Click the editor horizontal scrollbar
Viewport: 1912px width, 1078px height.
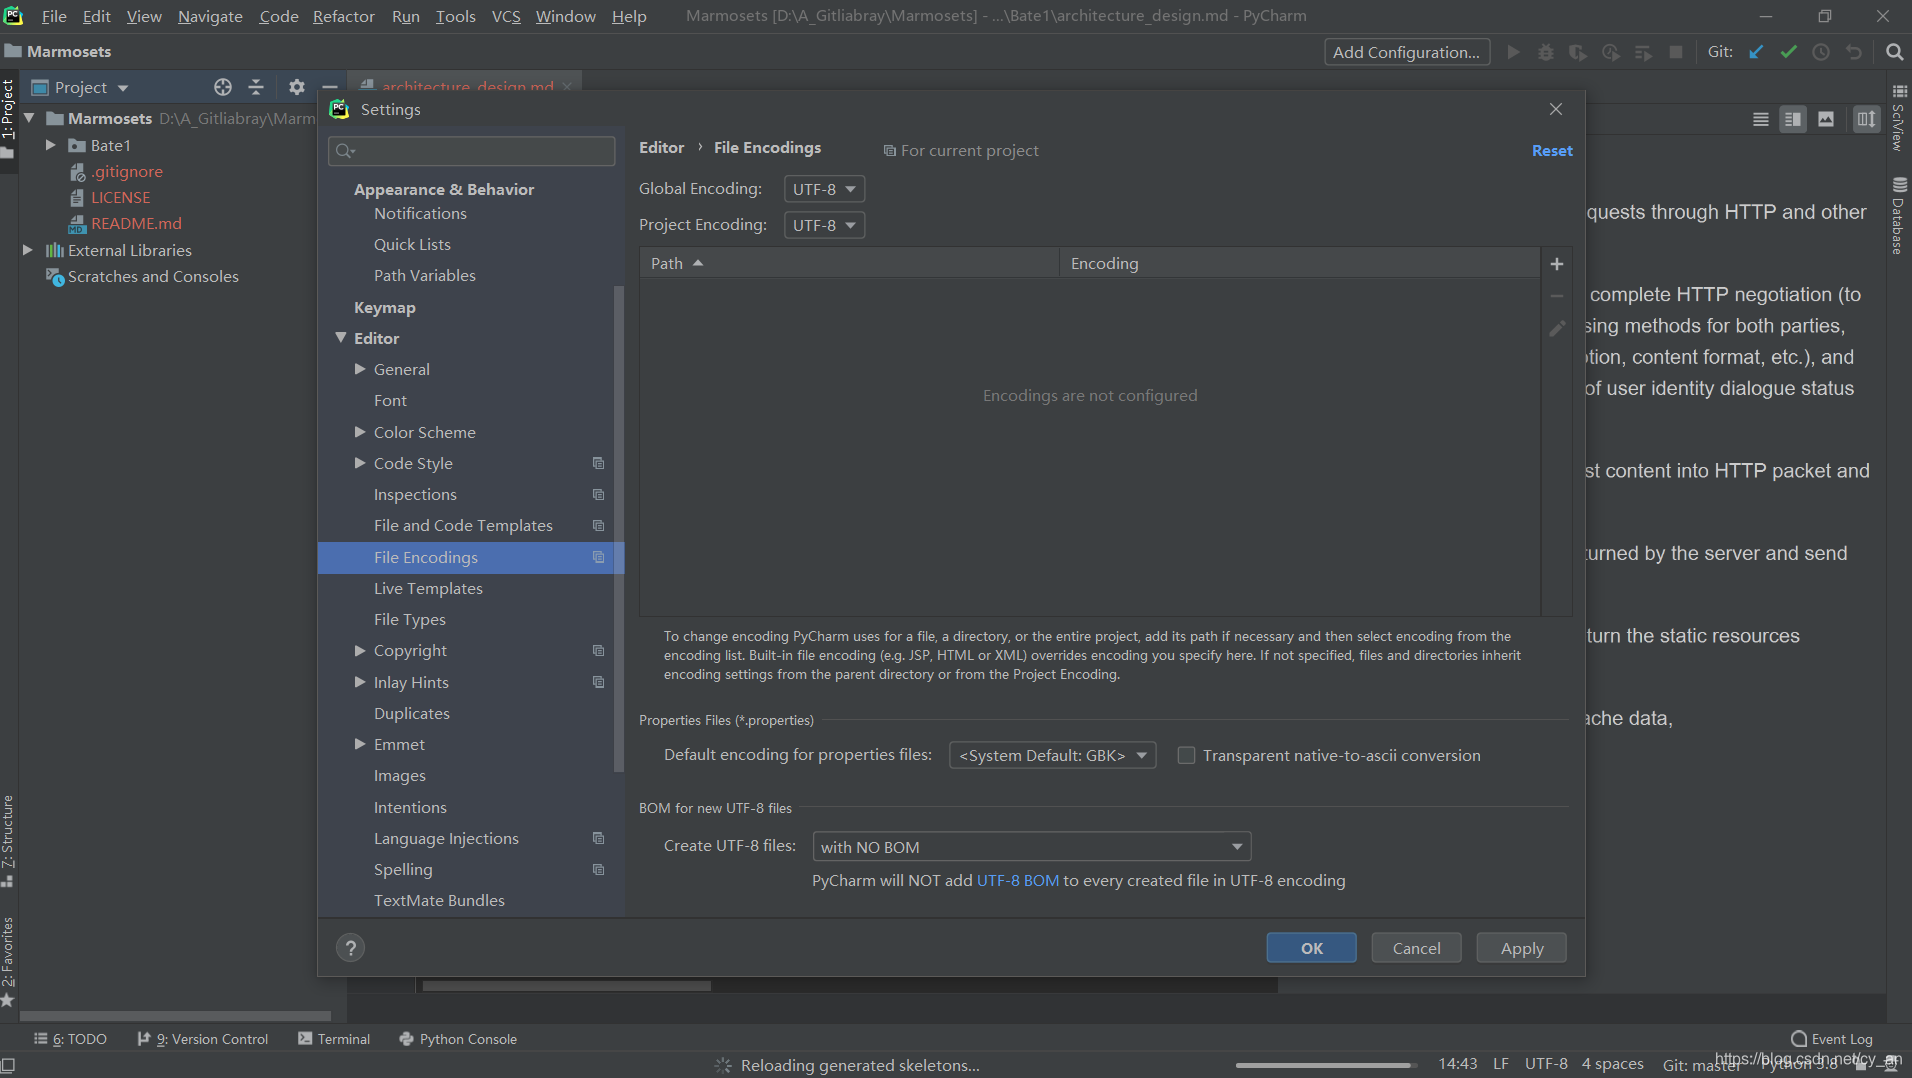(x=566, y=986)
